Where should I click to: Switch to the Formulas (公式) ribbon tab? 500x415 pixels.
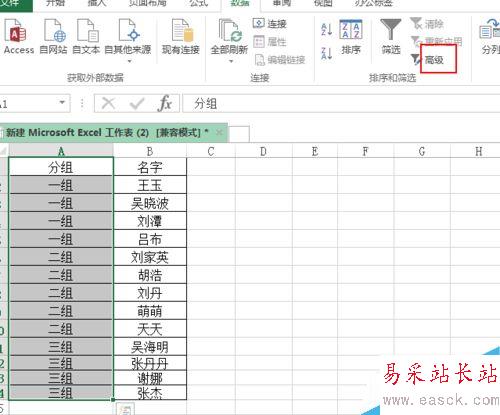199,4
